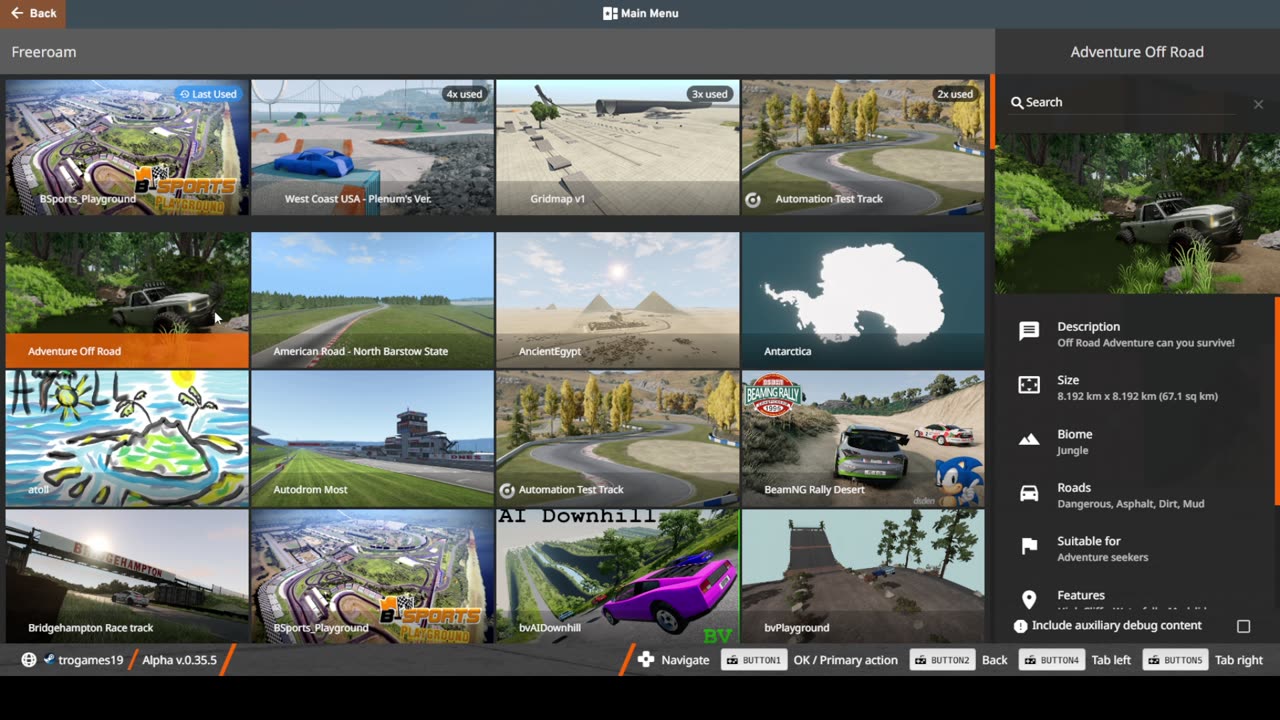This screenshot has height=720, width=1280.
Task: Select the AncientEgypt map tile
Action: click(x=618, y=300)
